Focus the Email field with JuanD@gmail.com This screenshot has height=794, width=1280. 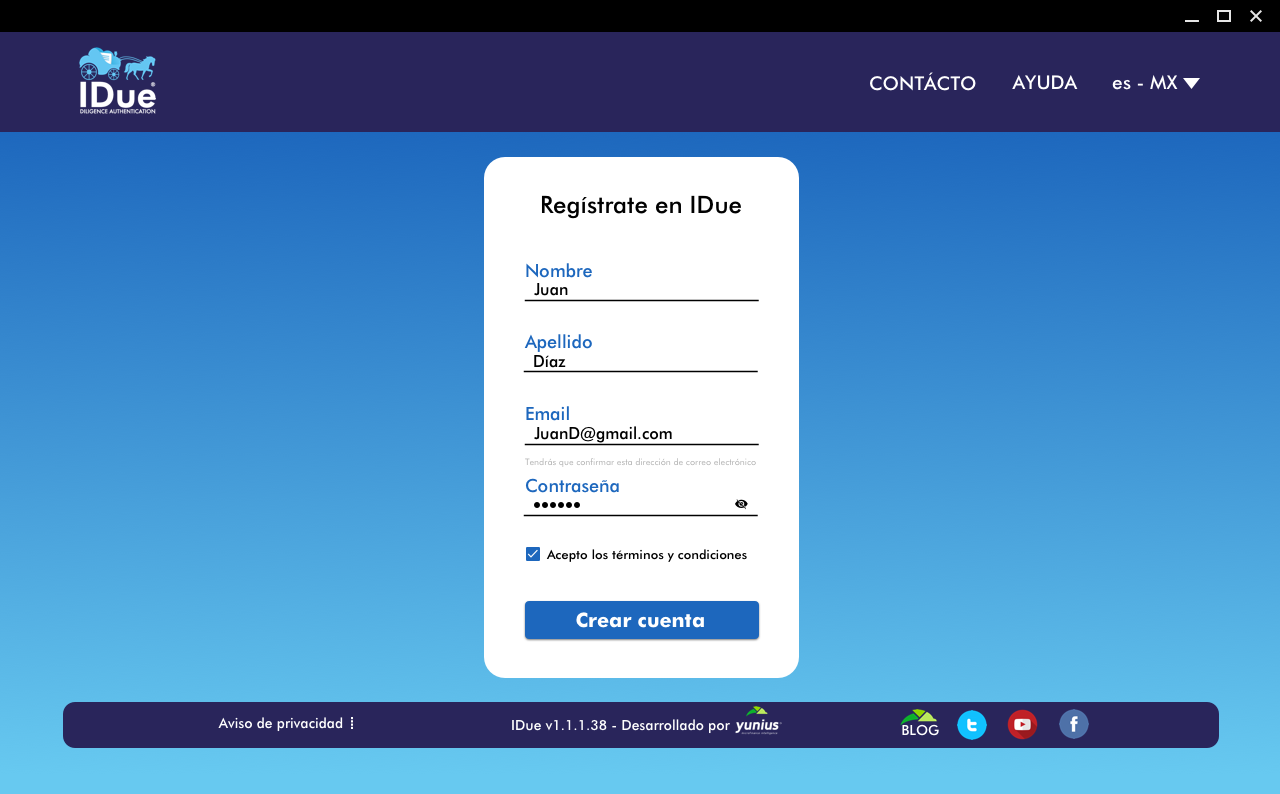click(640, 434)
